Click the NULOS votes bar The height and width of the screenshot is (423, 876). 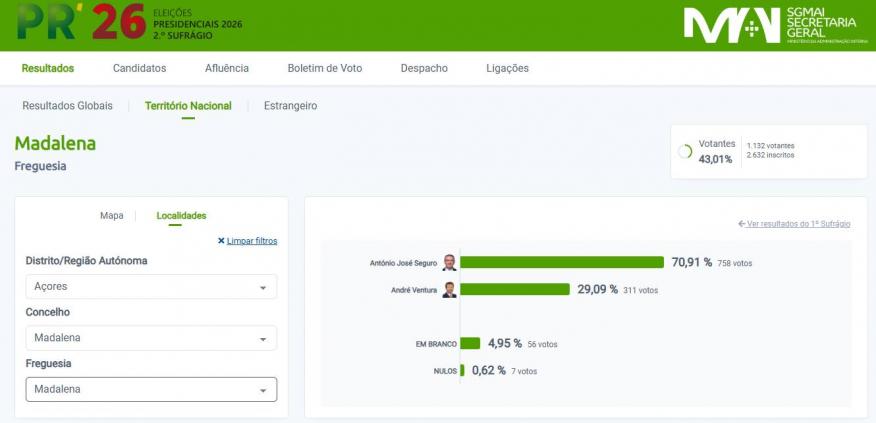(462, 370)
